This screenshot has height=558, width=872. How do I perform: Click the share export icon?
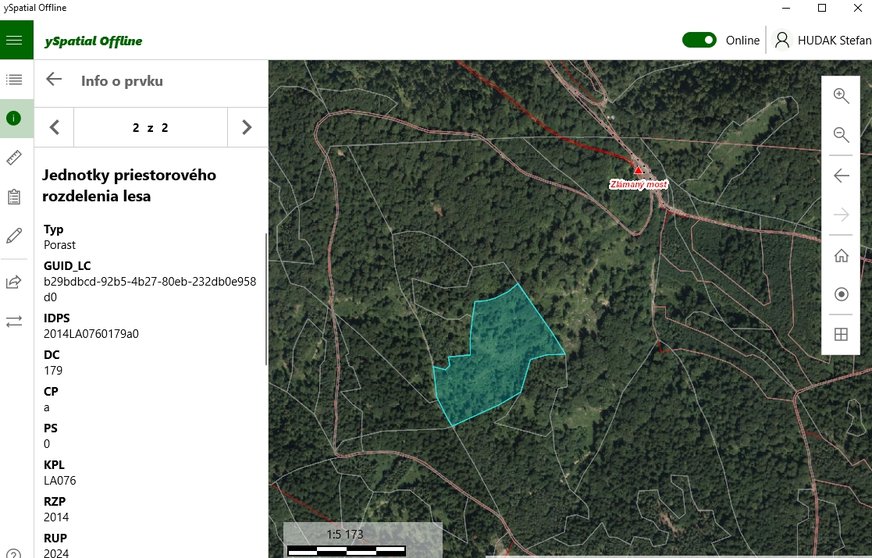14,282
